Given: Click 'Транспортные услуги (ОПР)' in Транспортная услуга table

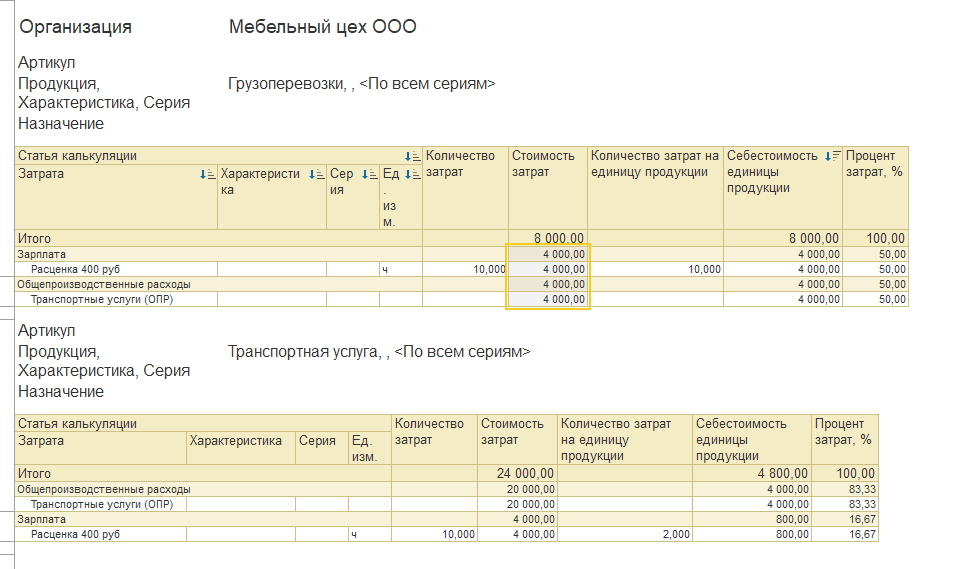Looking at the screenshot, I should (x=102, y=504).
